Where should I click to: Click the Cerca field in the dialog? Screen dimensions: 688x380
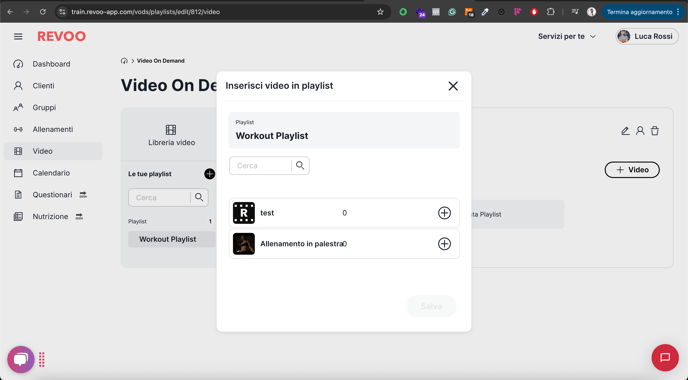(260, 165)
